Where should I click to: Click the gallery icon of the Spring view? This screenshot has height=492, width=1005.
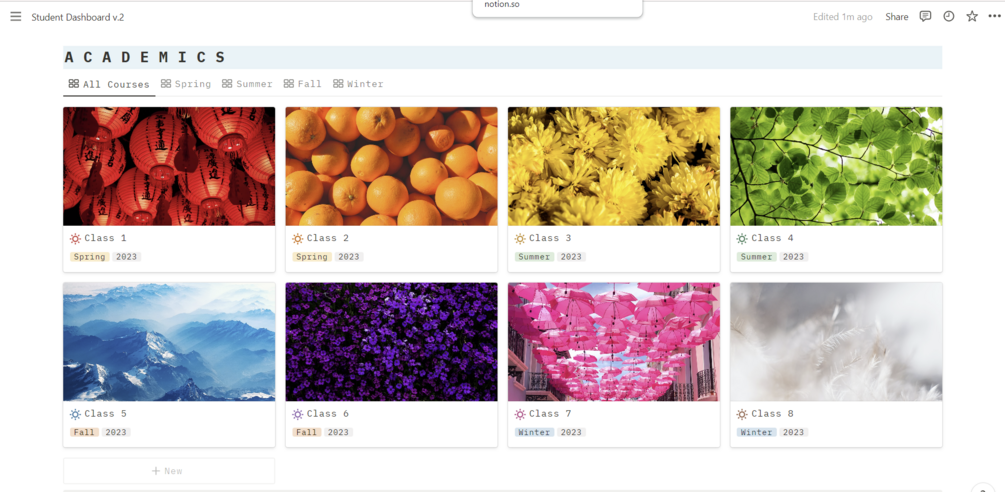(166, 84)
